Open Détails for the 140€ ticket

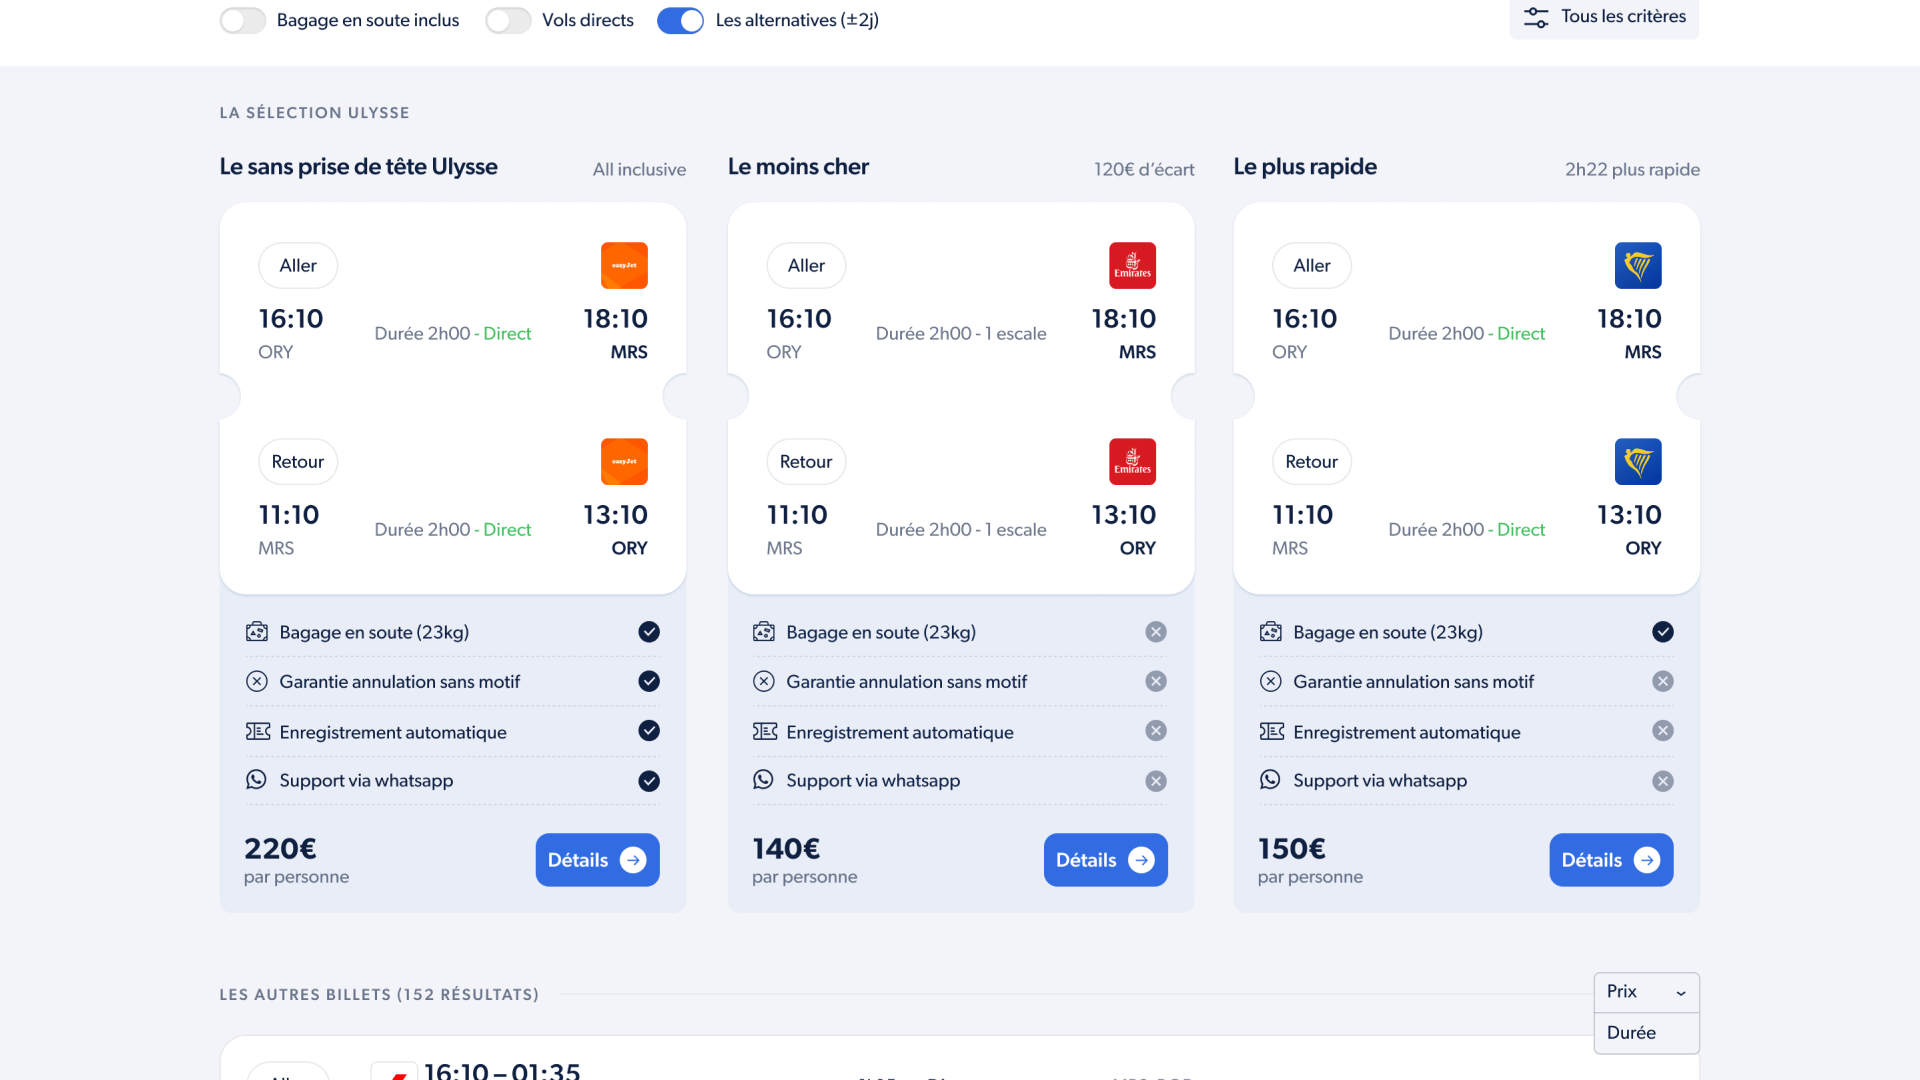[1105, 860]
